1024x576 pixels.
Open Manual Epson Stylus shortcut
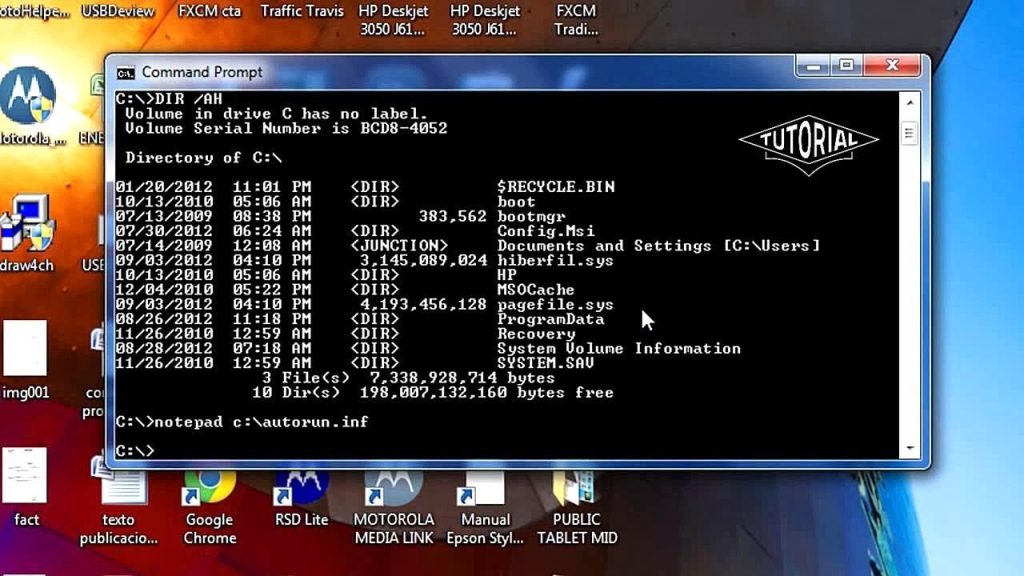[x=485, y=507]
